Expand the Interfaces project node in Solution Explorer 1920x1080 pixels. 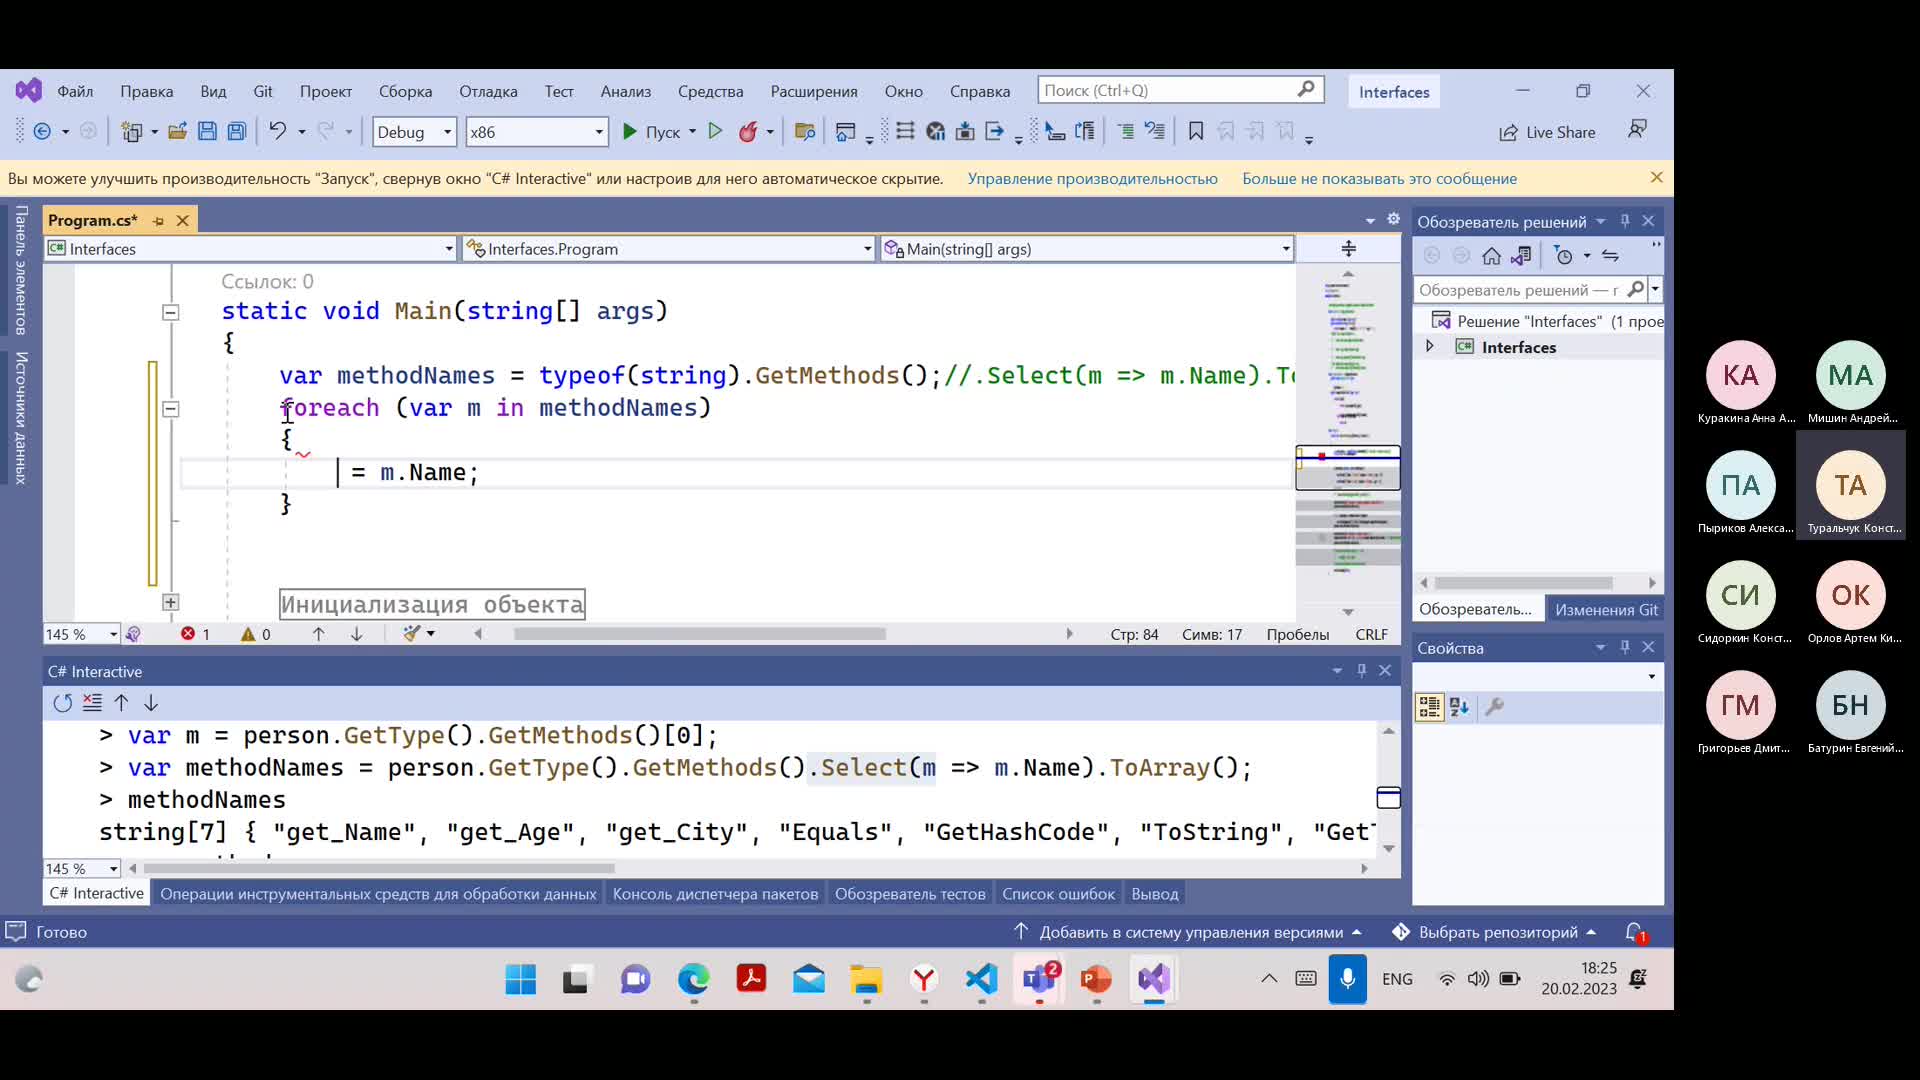tap(1429, 346)
